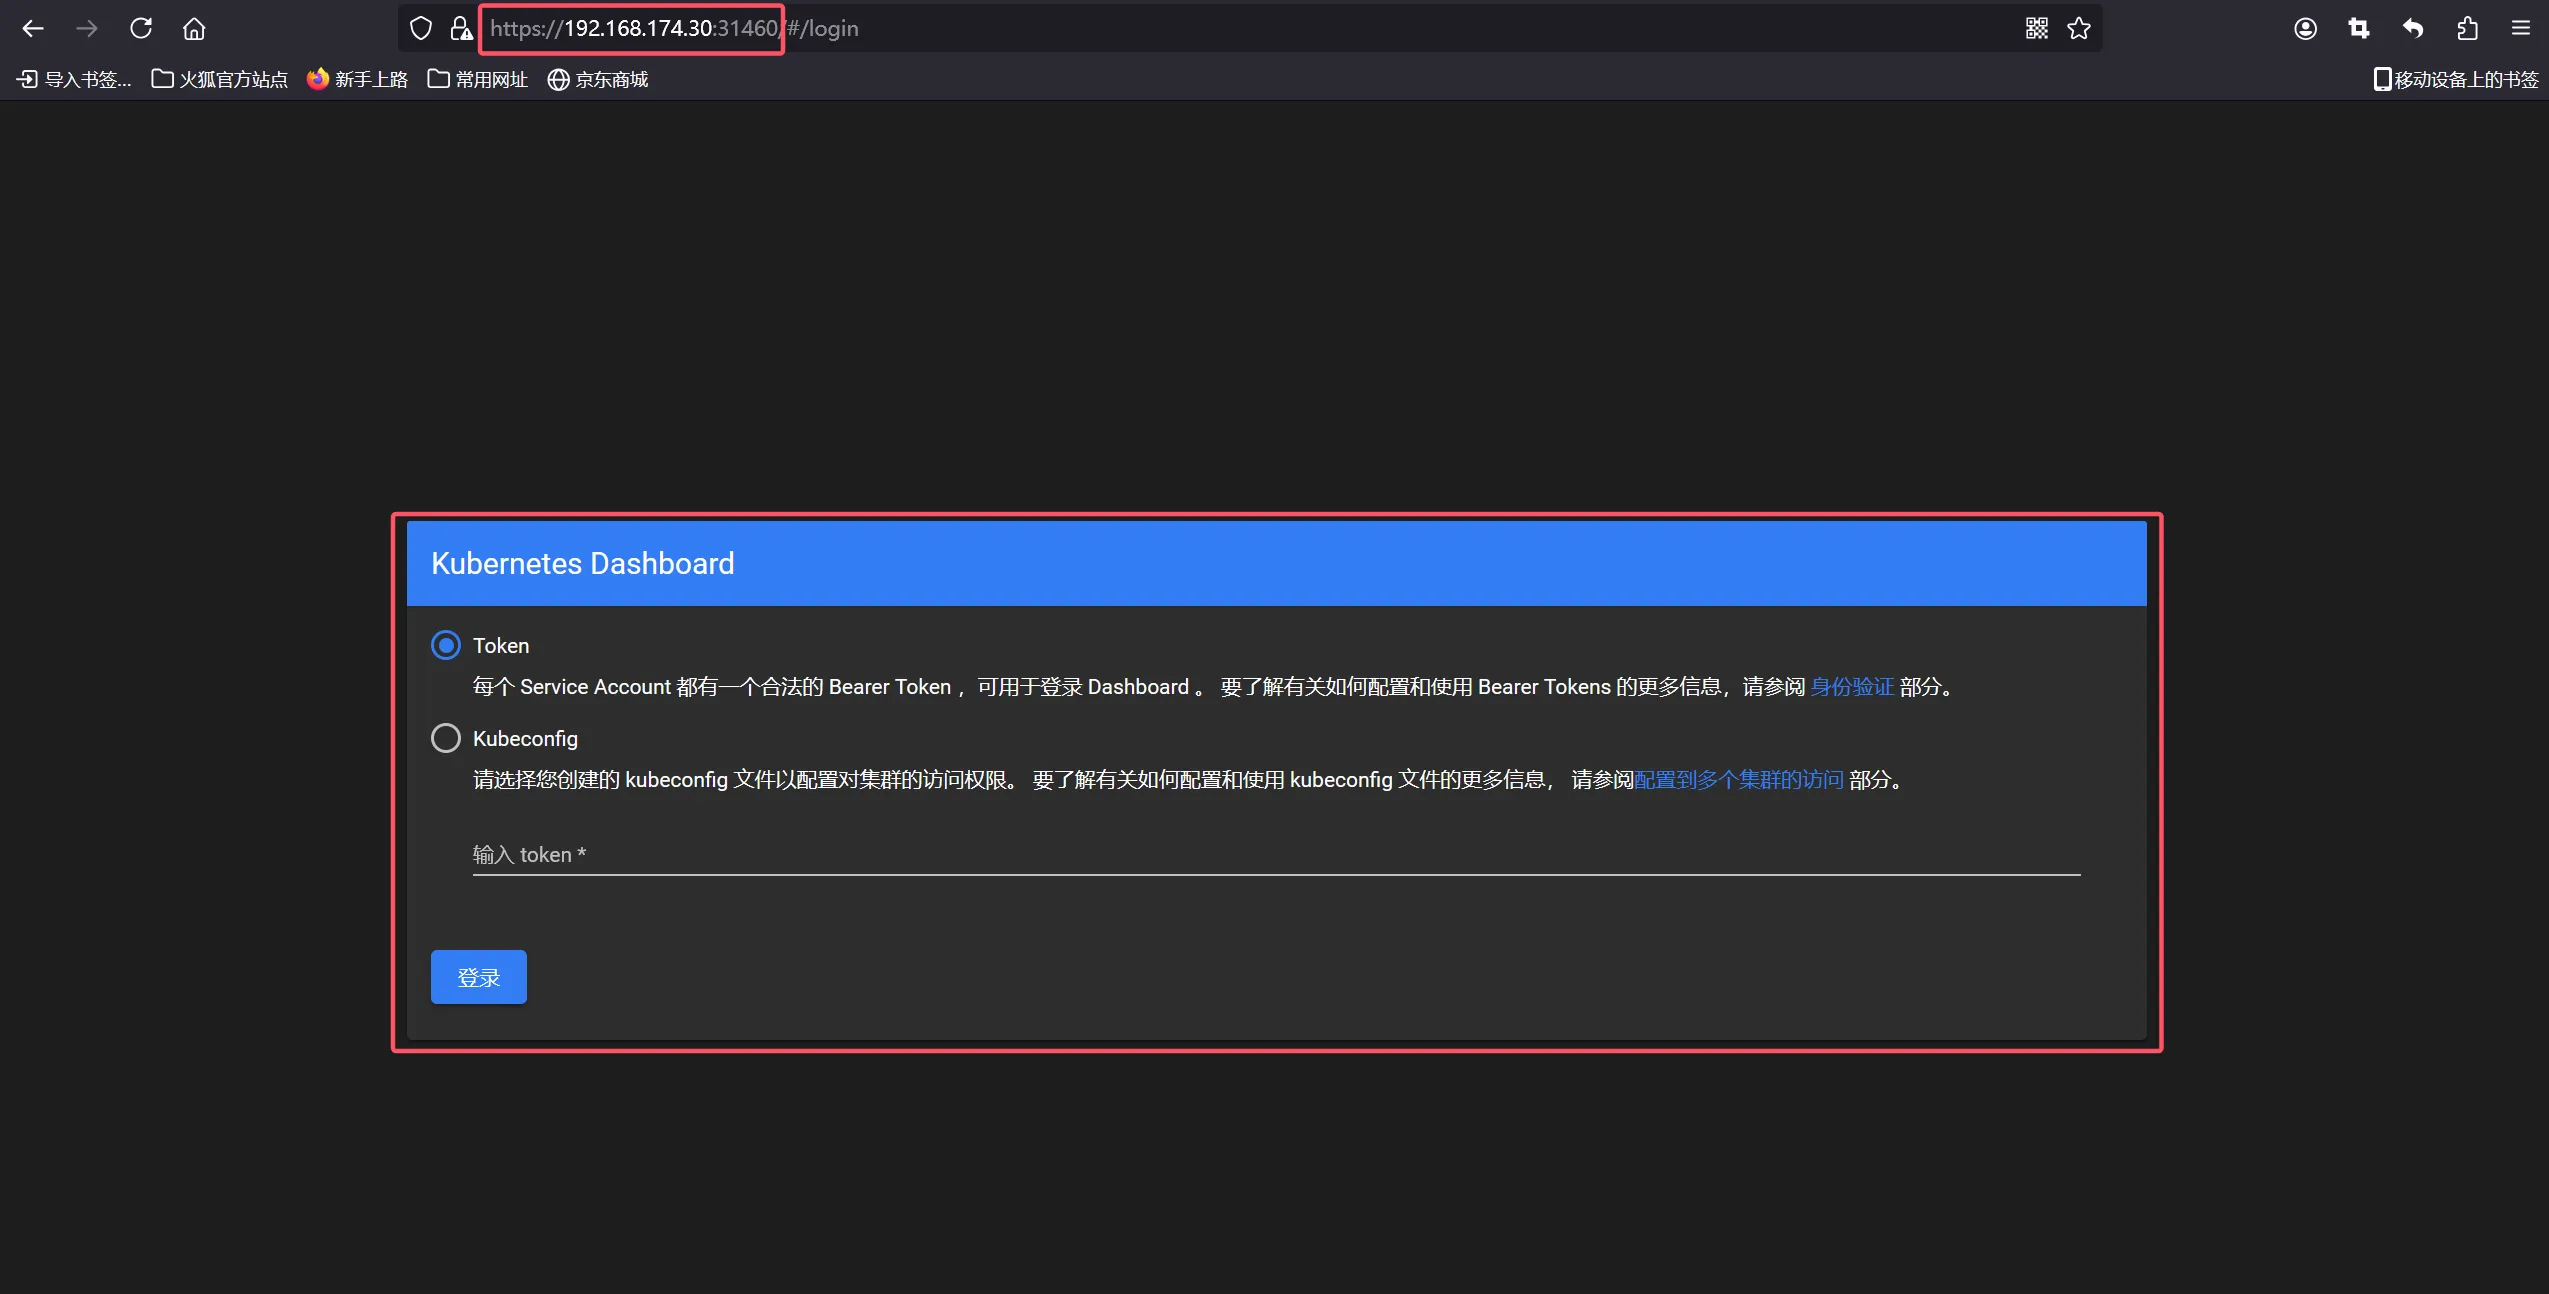Select the Token radio button
Screen dimensions: 2549x1294
click(x=446, y=645)
